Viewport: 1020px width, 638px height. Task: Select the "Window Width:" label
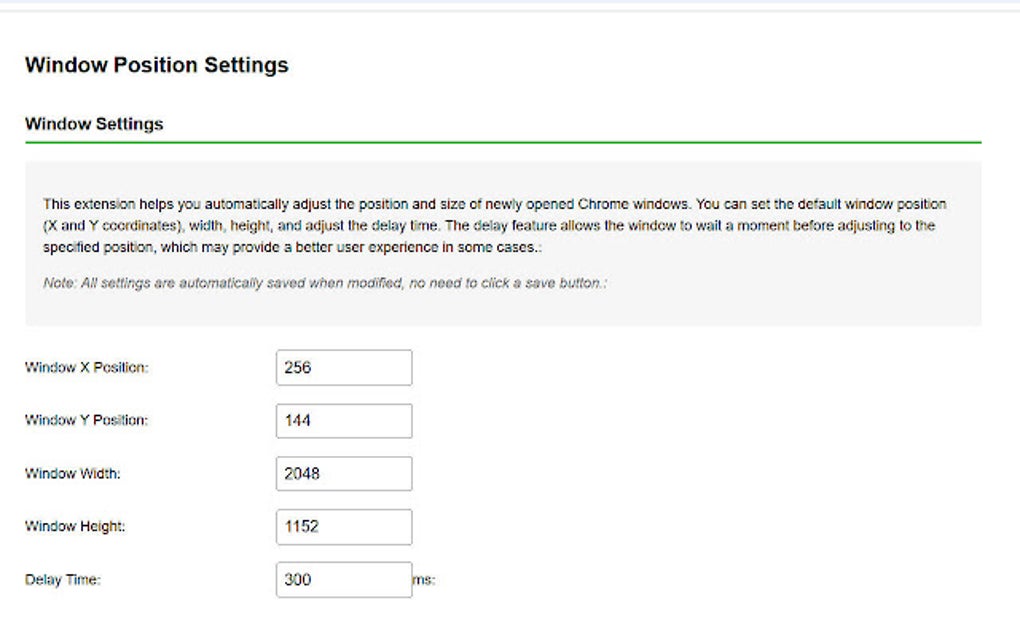(73, 473)
